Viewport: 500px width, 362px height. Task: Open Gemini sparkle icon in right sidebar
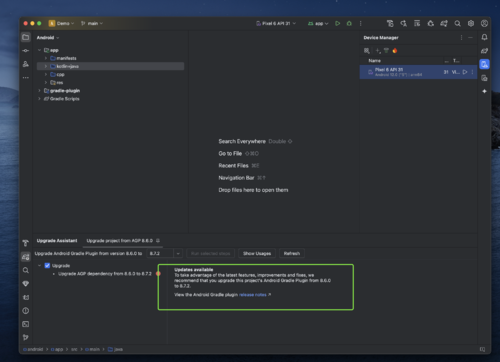[484, 91]
